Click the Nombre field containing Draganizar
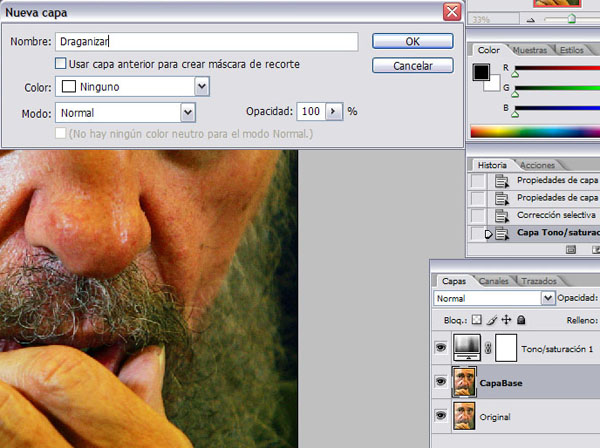 tap(207, 41)
